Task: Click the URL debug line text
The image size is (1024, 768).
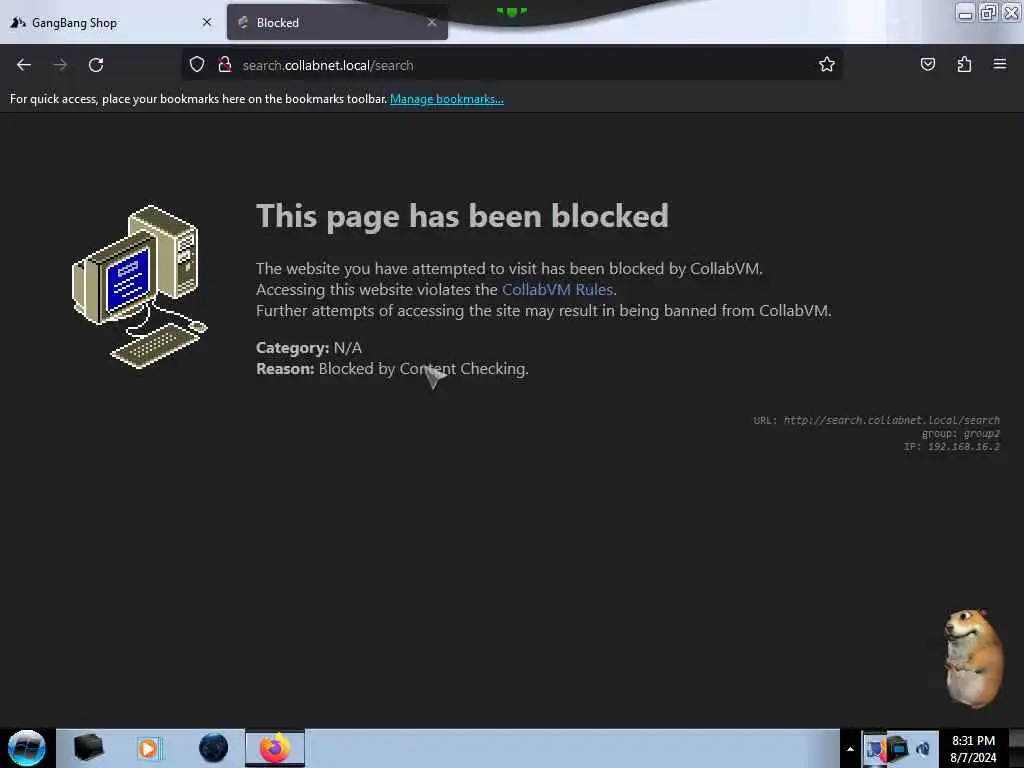Action: tap(876, 420)
